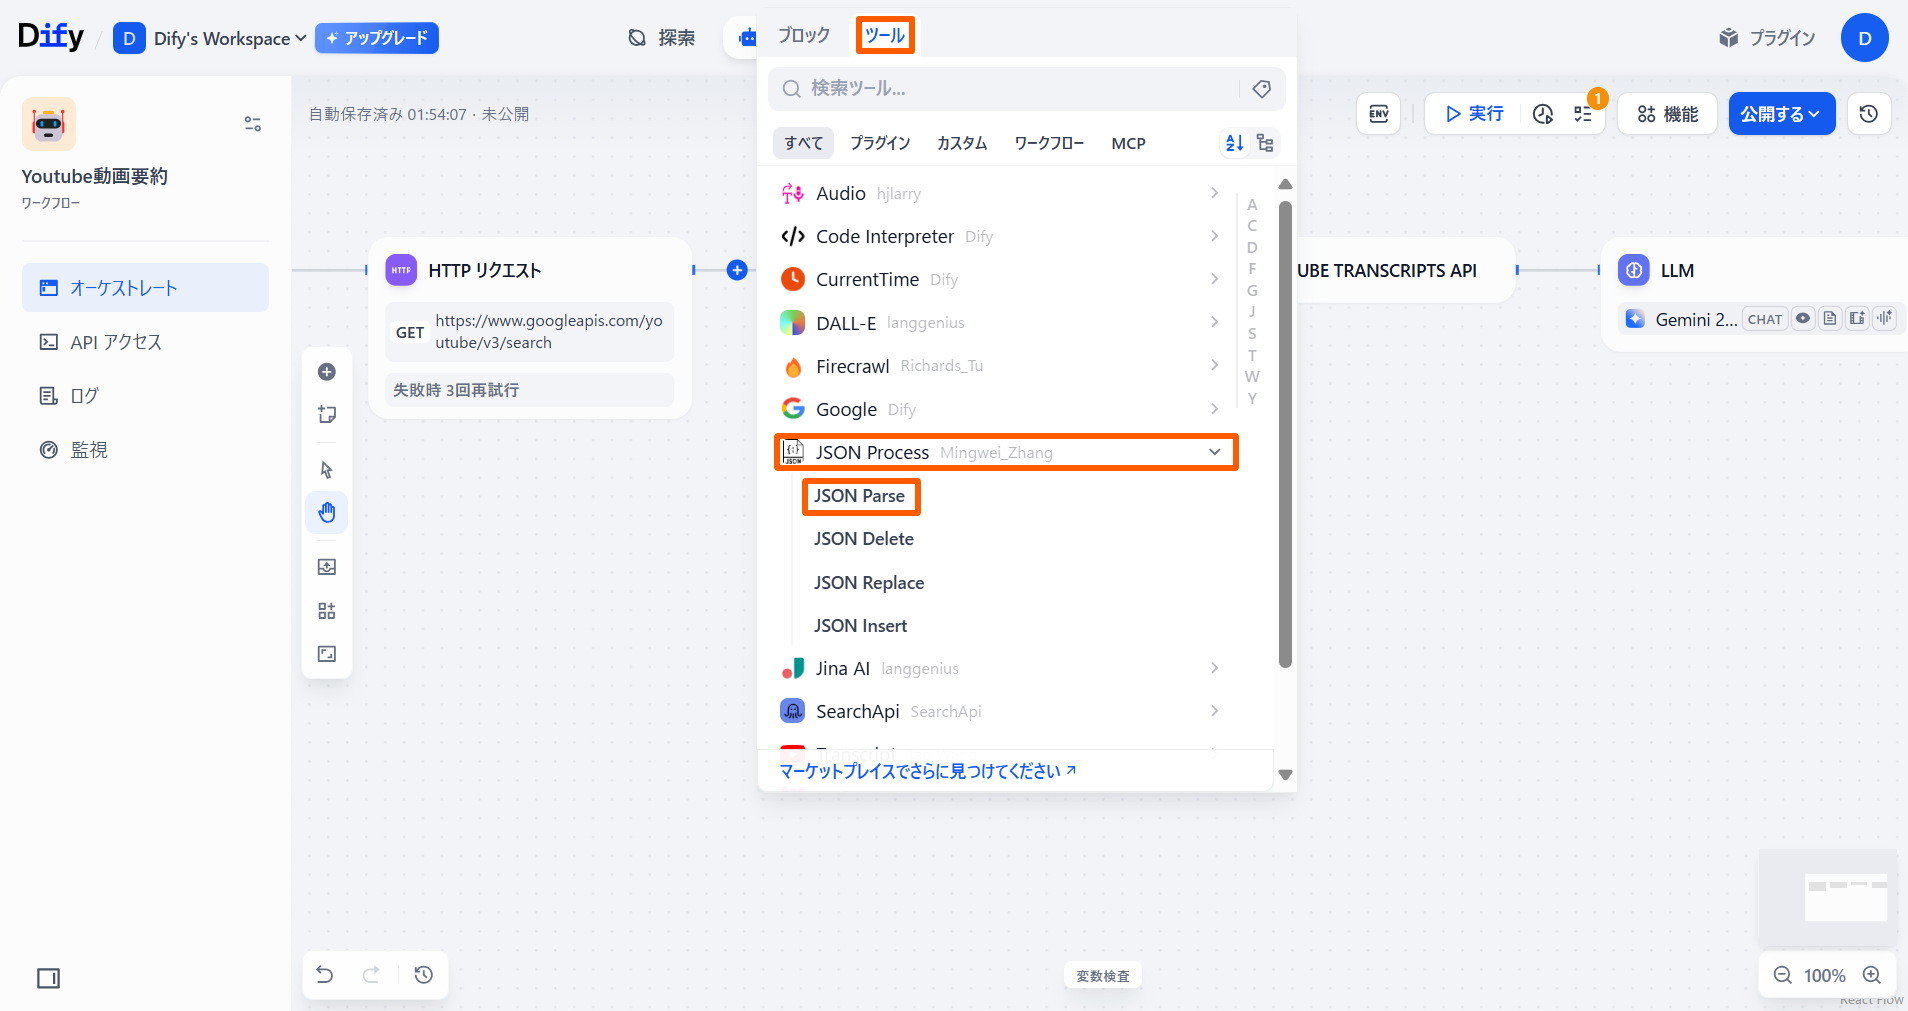Open the version history icon at top right
This screenshot has height=1011, width=1908.
click(1868, 114)
